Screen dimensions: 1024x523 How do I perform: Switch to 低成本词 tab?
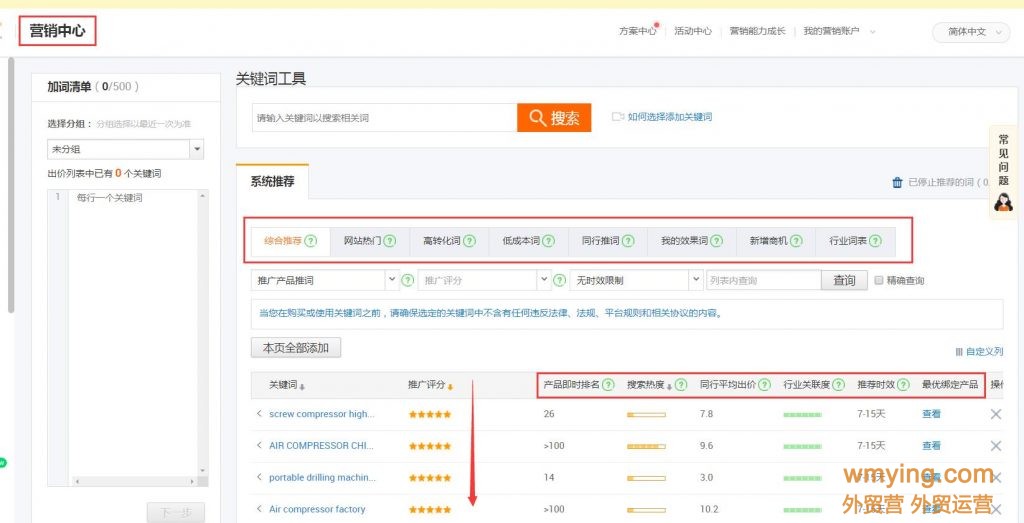pos(528,240)
